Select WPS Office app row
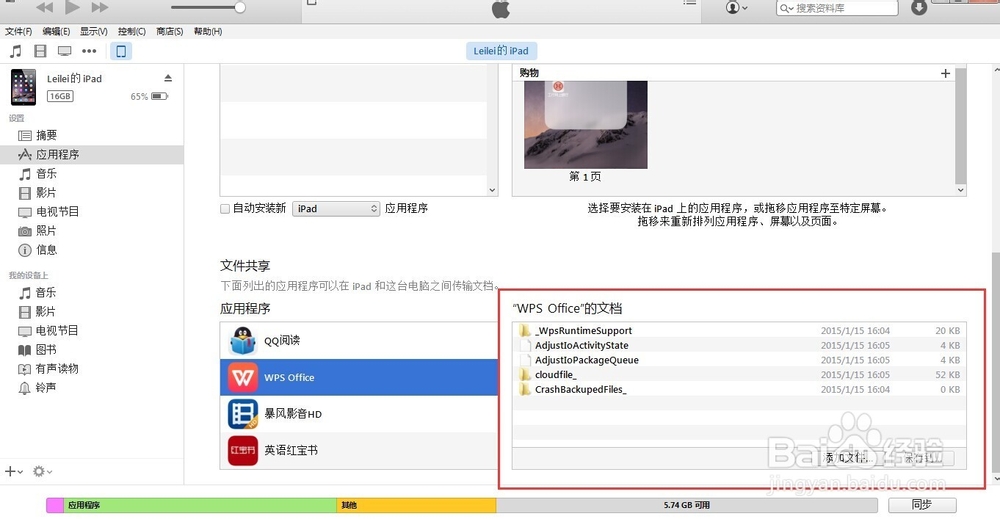Viewport: 1000px width, 519px height. 358,377
